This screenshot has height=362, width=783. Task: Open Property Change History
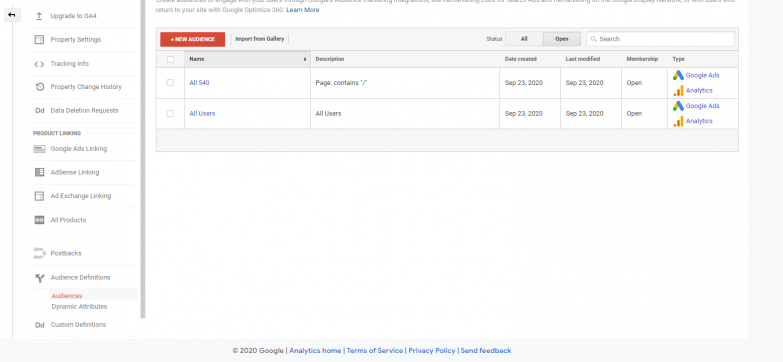[x=86, y=87]
